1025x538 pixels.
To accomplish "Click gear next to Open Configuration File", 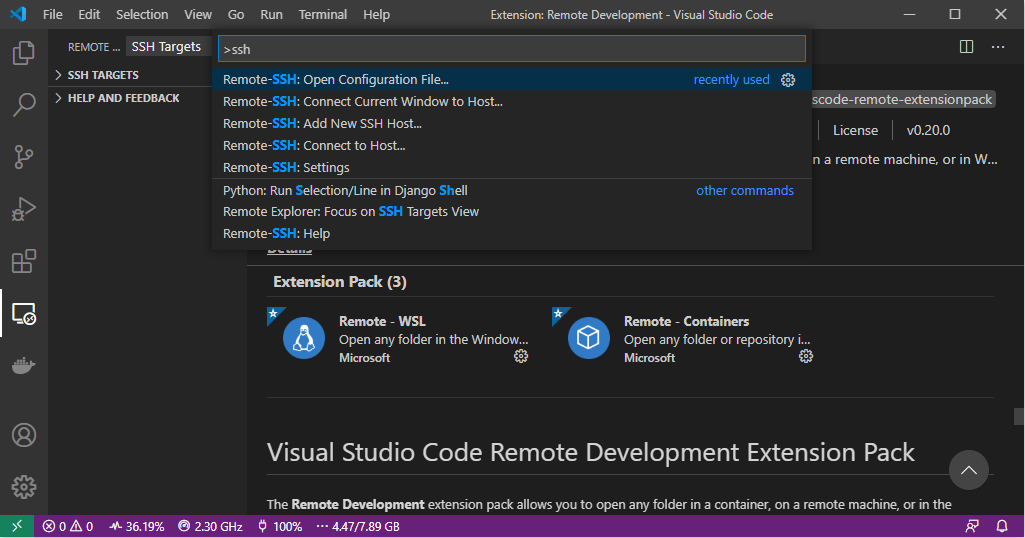I will [x=788, y=80].
